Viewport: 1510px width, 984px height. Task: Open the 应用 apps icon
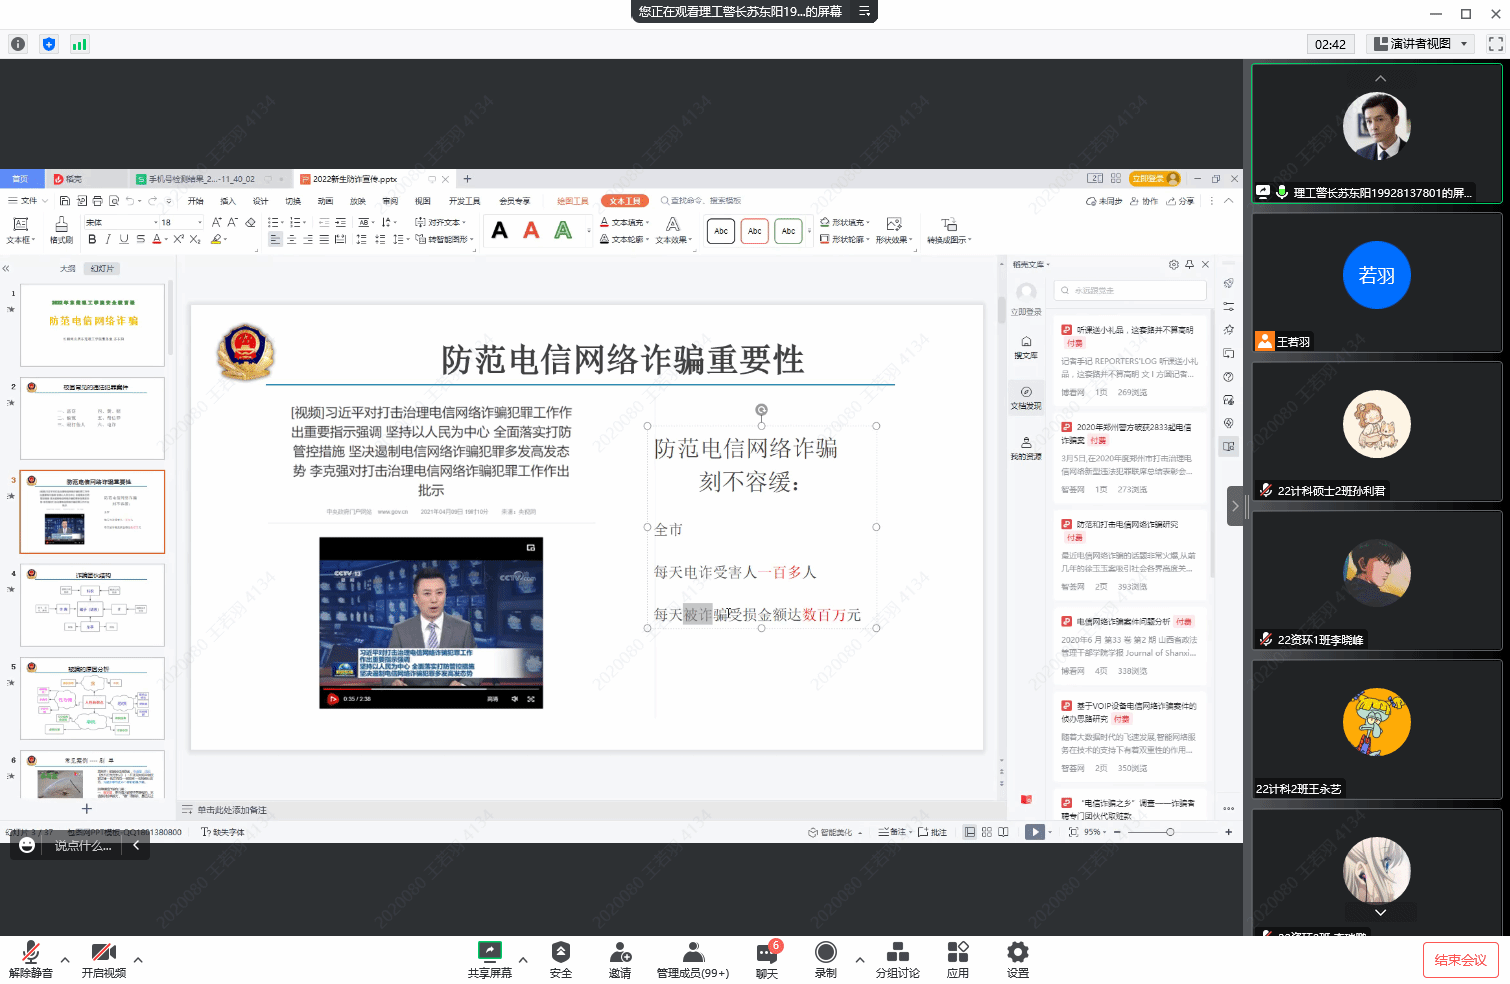[x=957, y=959]
